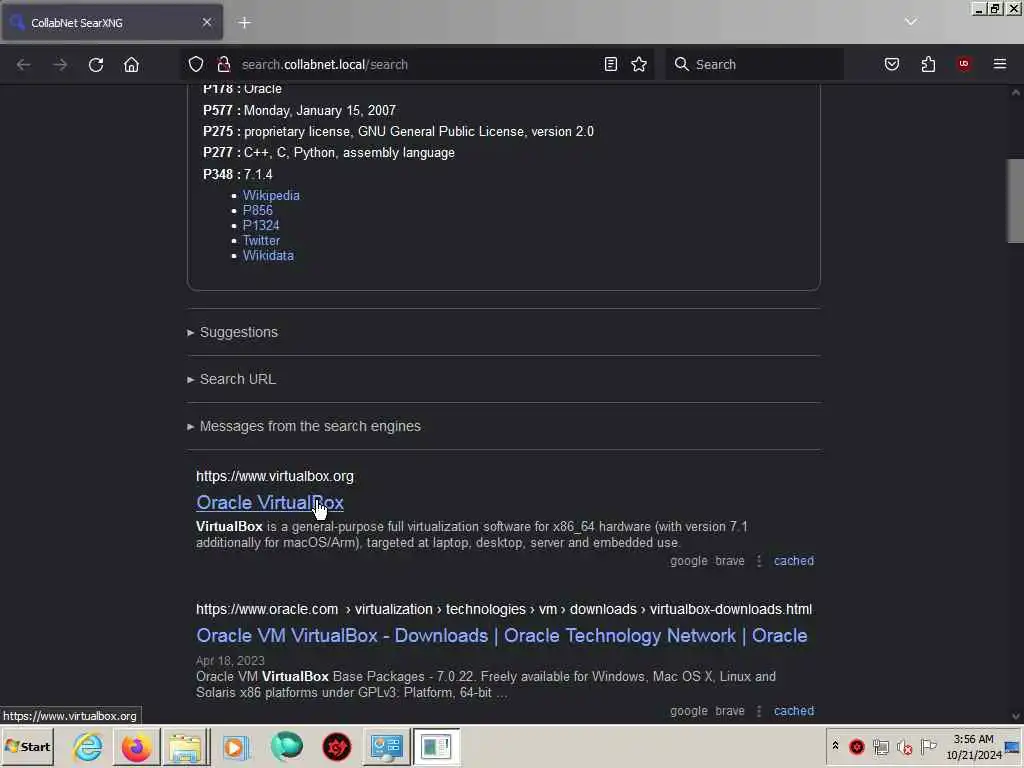Open cached version of Oracle downloads result
The image size is (1024, 768).
click(x=794, y=711)
